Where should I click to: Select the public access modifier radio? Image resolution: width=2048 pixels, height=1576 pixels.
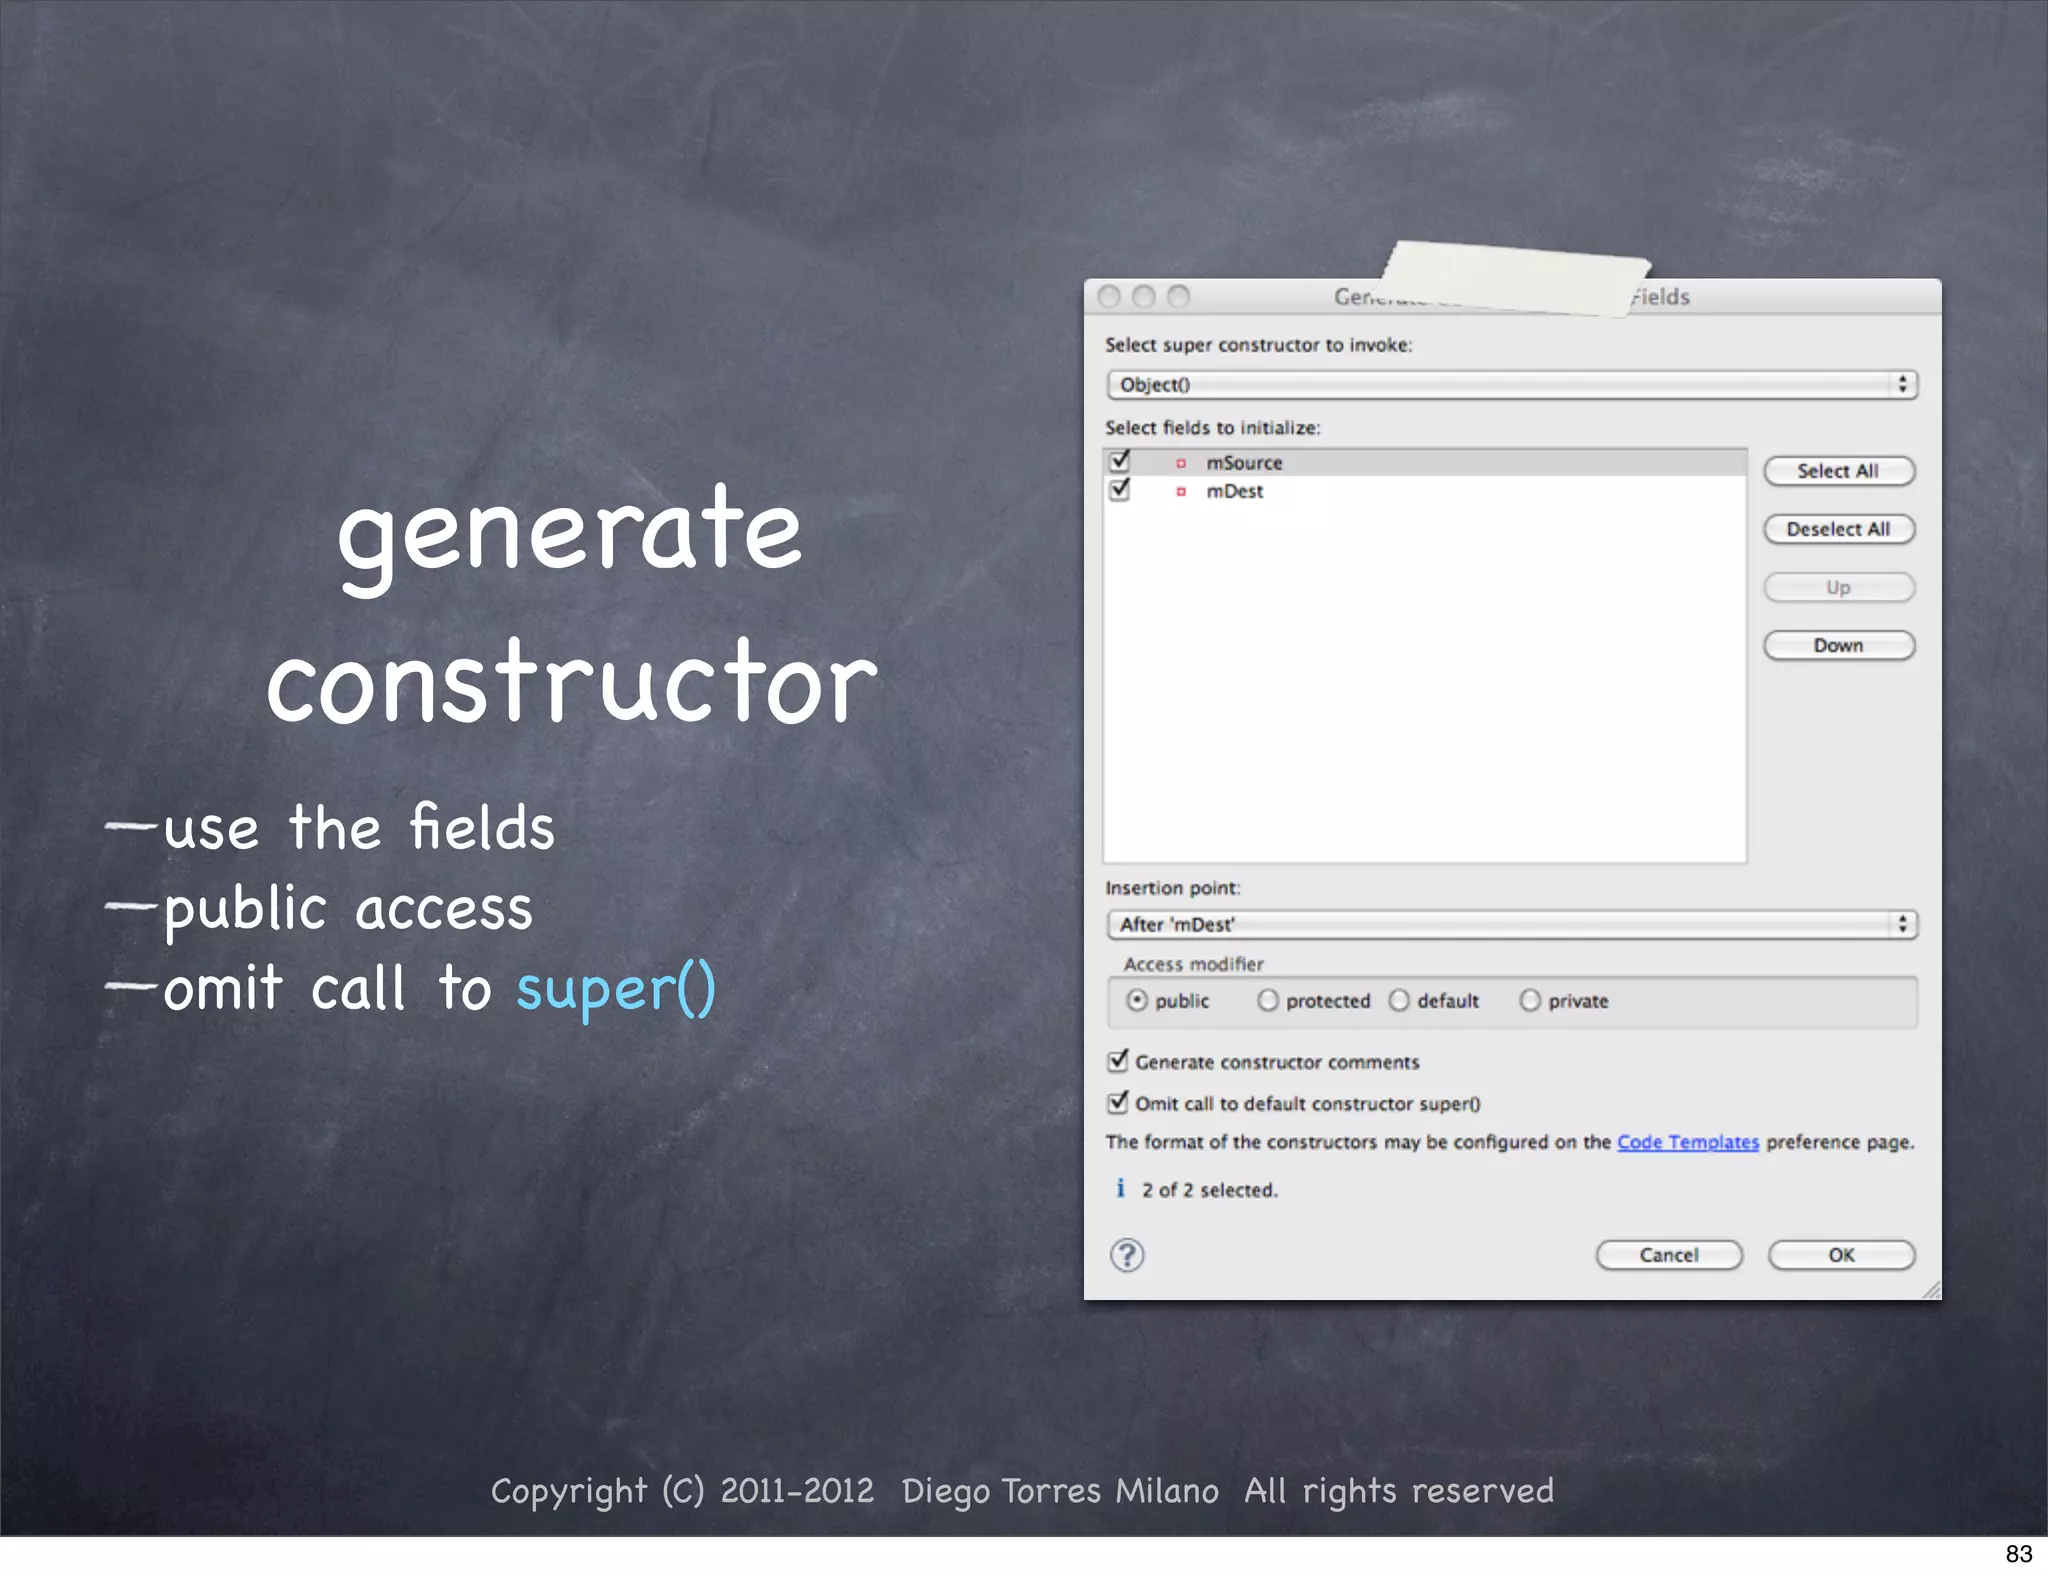tap(1137, 1001)
